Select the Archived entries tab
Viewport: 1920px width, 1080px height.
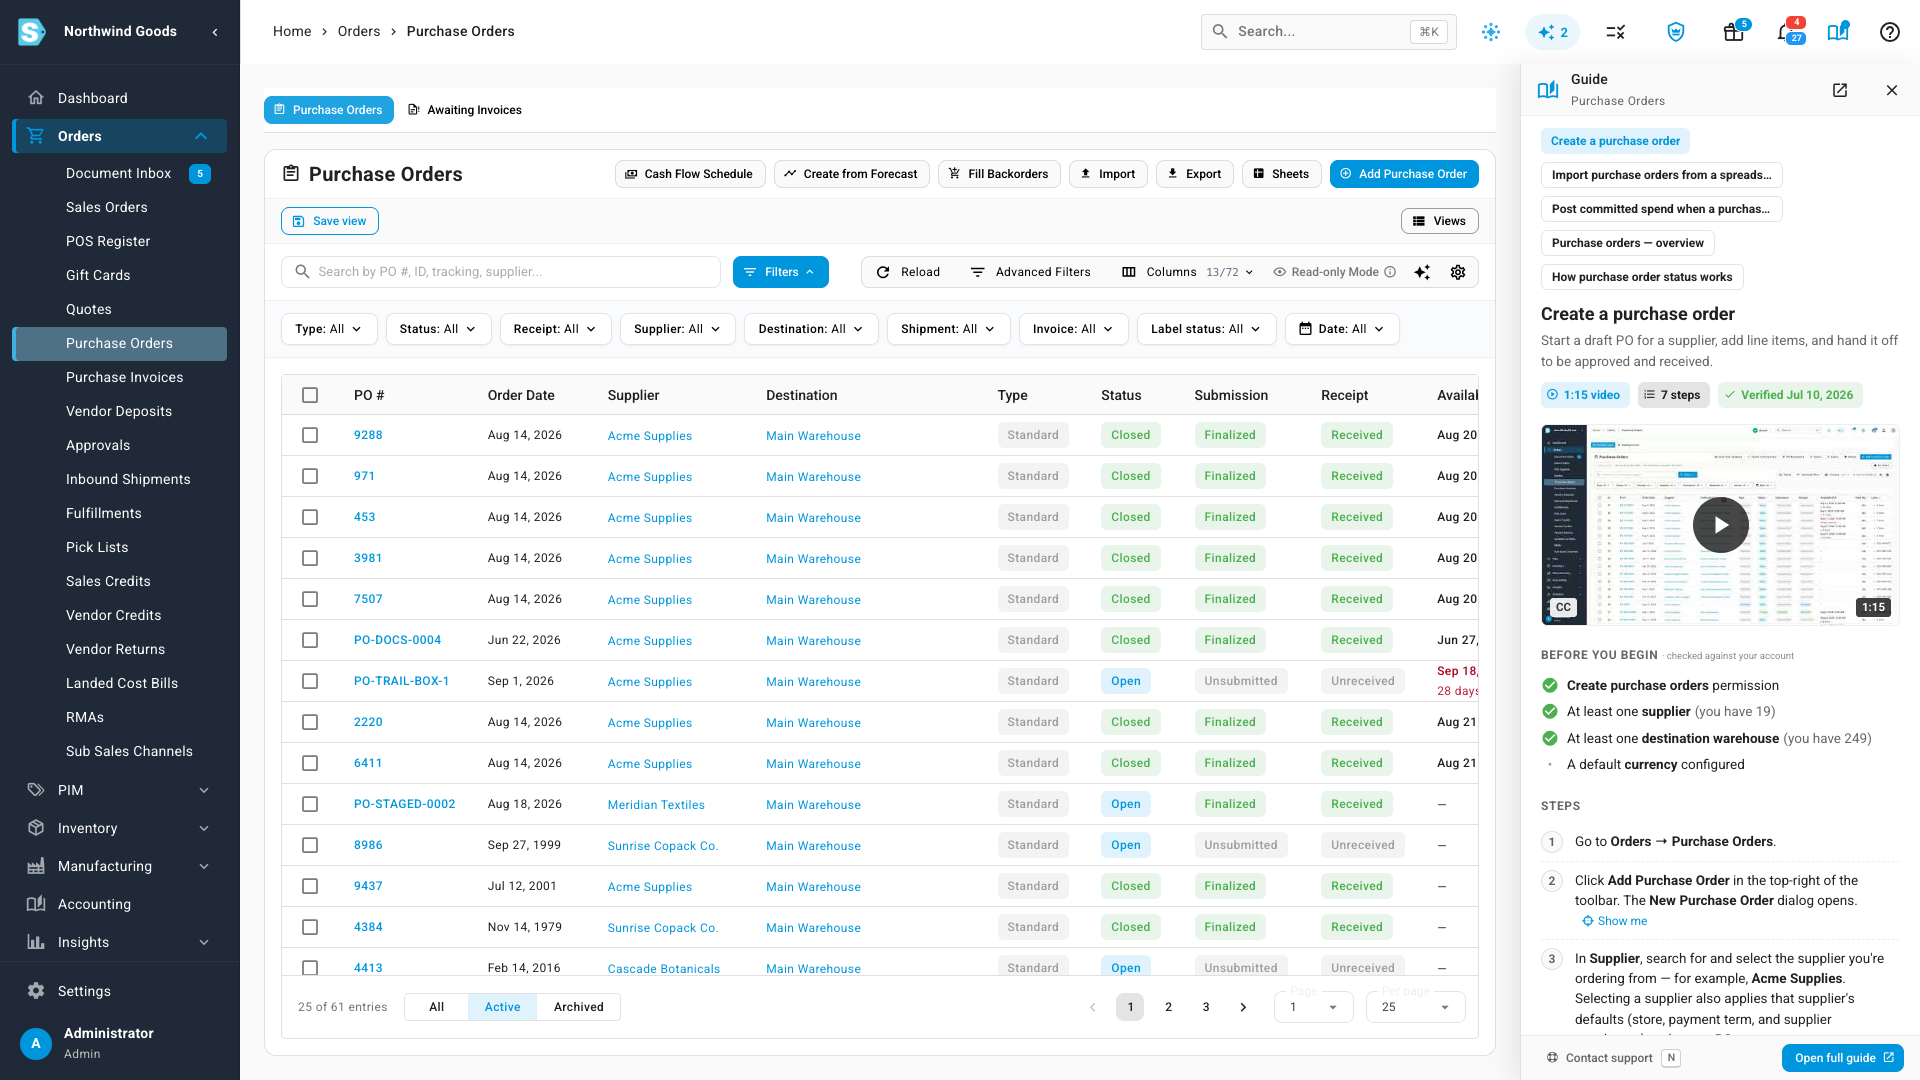coord(578,1007)
